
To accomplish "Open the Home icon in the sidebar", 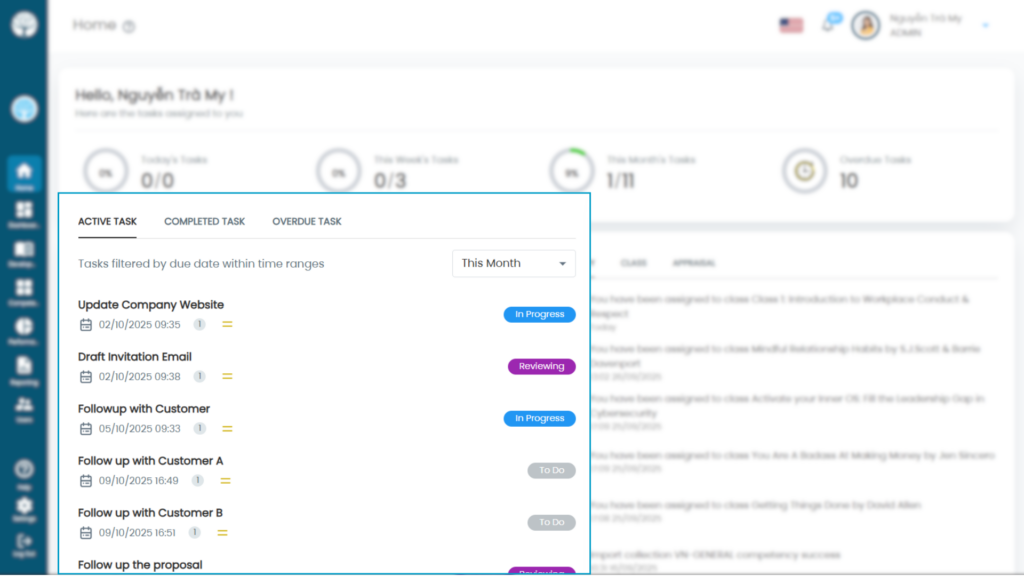I will pos(24,173).
